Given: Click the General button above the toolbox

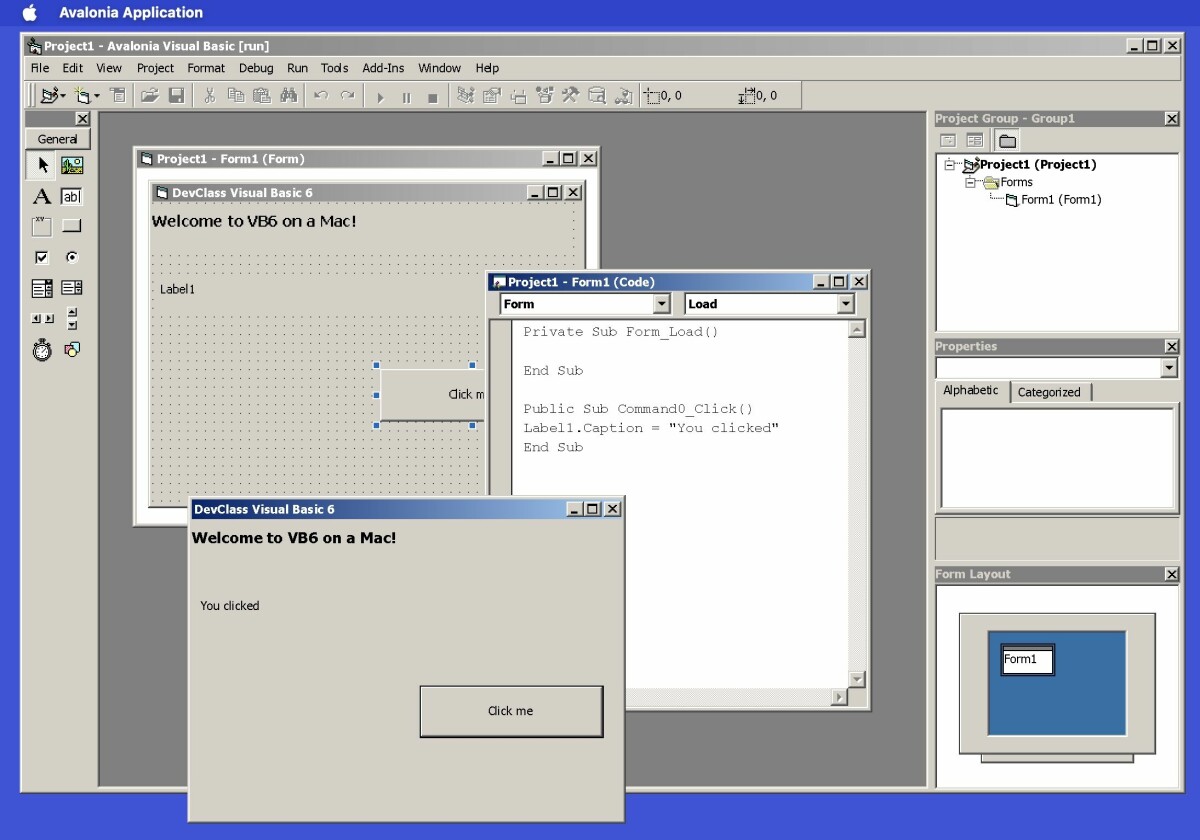Looking at the screenshot, I should click(57, 139).
